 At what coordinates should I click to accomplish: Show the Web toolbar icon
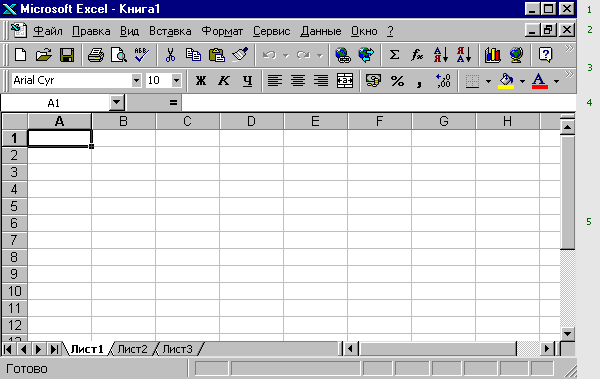point(366,55)
